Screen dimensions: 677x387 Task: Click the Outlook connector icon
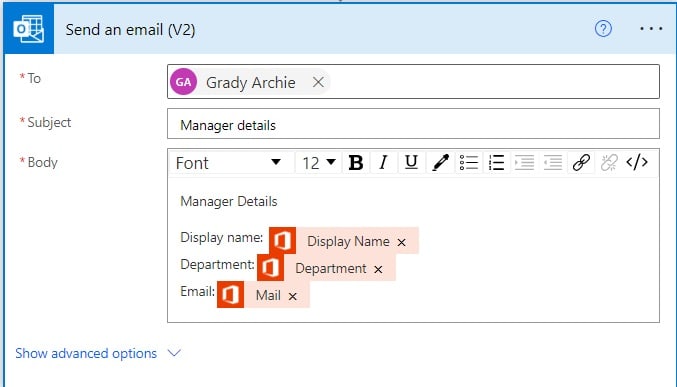[28, 29]
